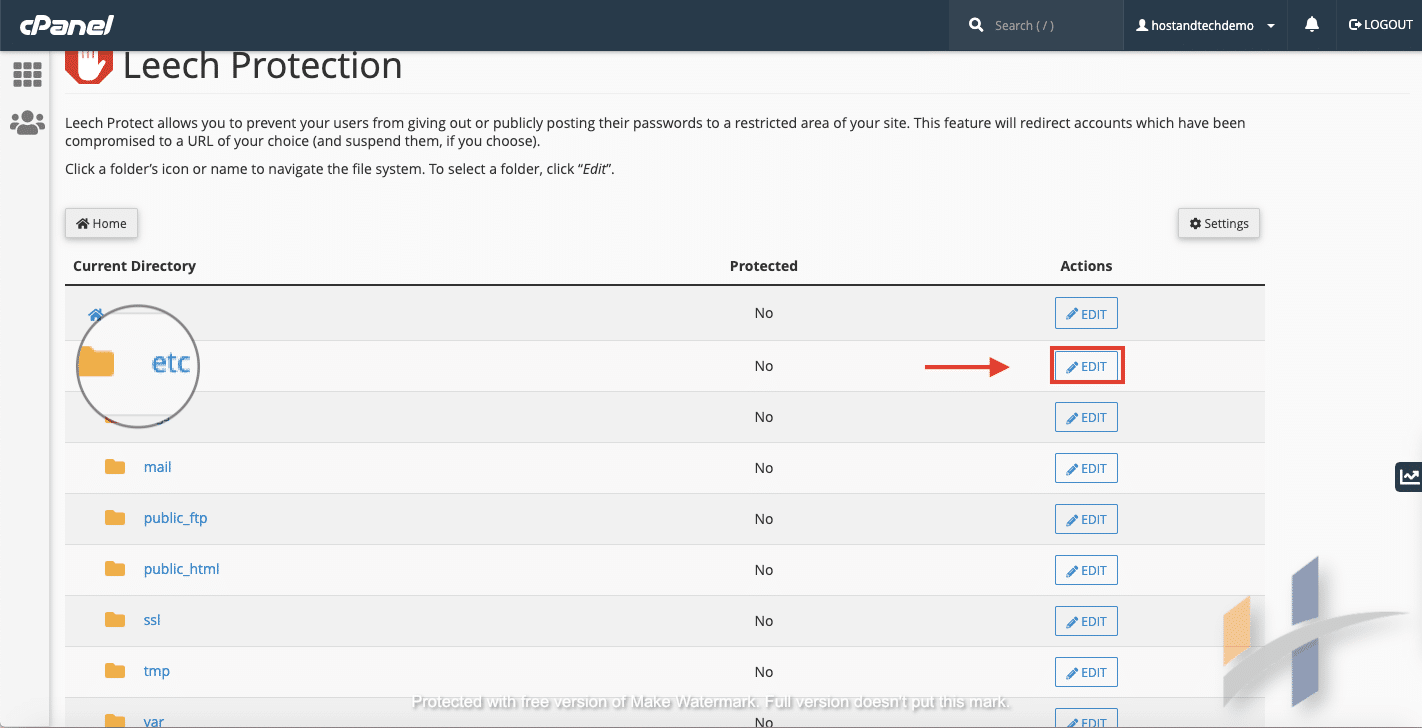The height and width of the screenshot is (728, 1422).
Task: Click the mail folder icon
Action: click(x=114, y=466)
